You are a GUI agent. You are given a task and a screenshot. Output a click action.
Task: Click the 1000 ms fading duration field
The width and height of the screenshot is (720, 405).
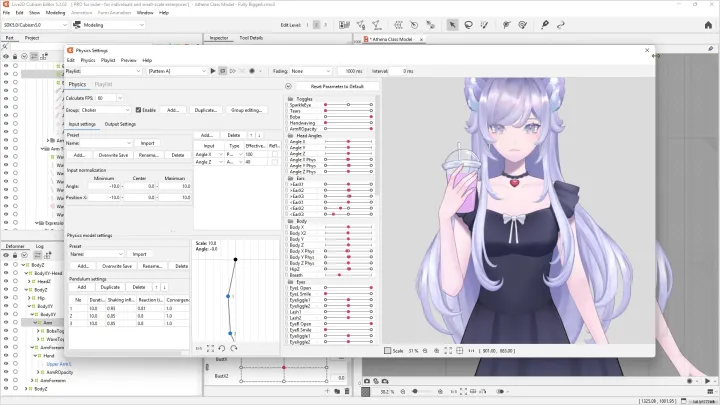[350, 71]
